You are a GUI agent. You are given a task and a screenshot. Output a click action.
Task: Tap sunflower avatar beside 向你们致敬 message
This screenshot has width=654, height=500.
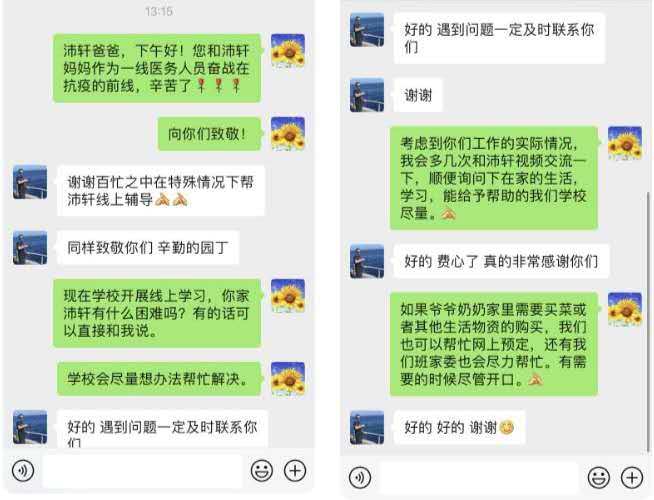[x=288, y=134]
